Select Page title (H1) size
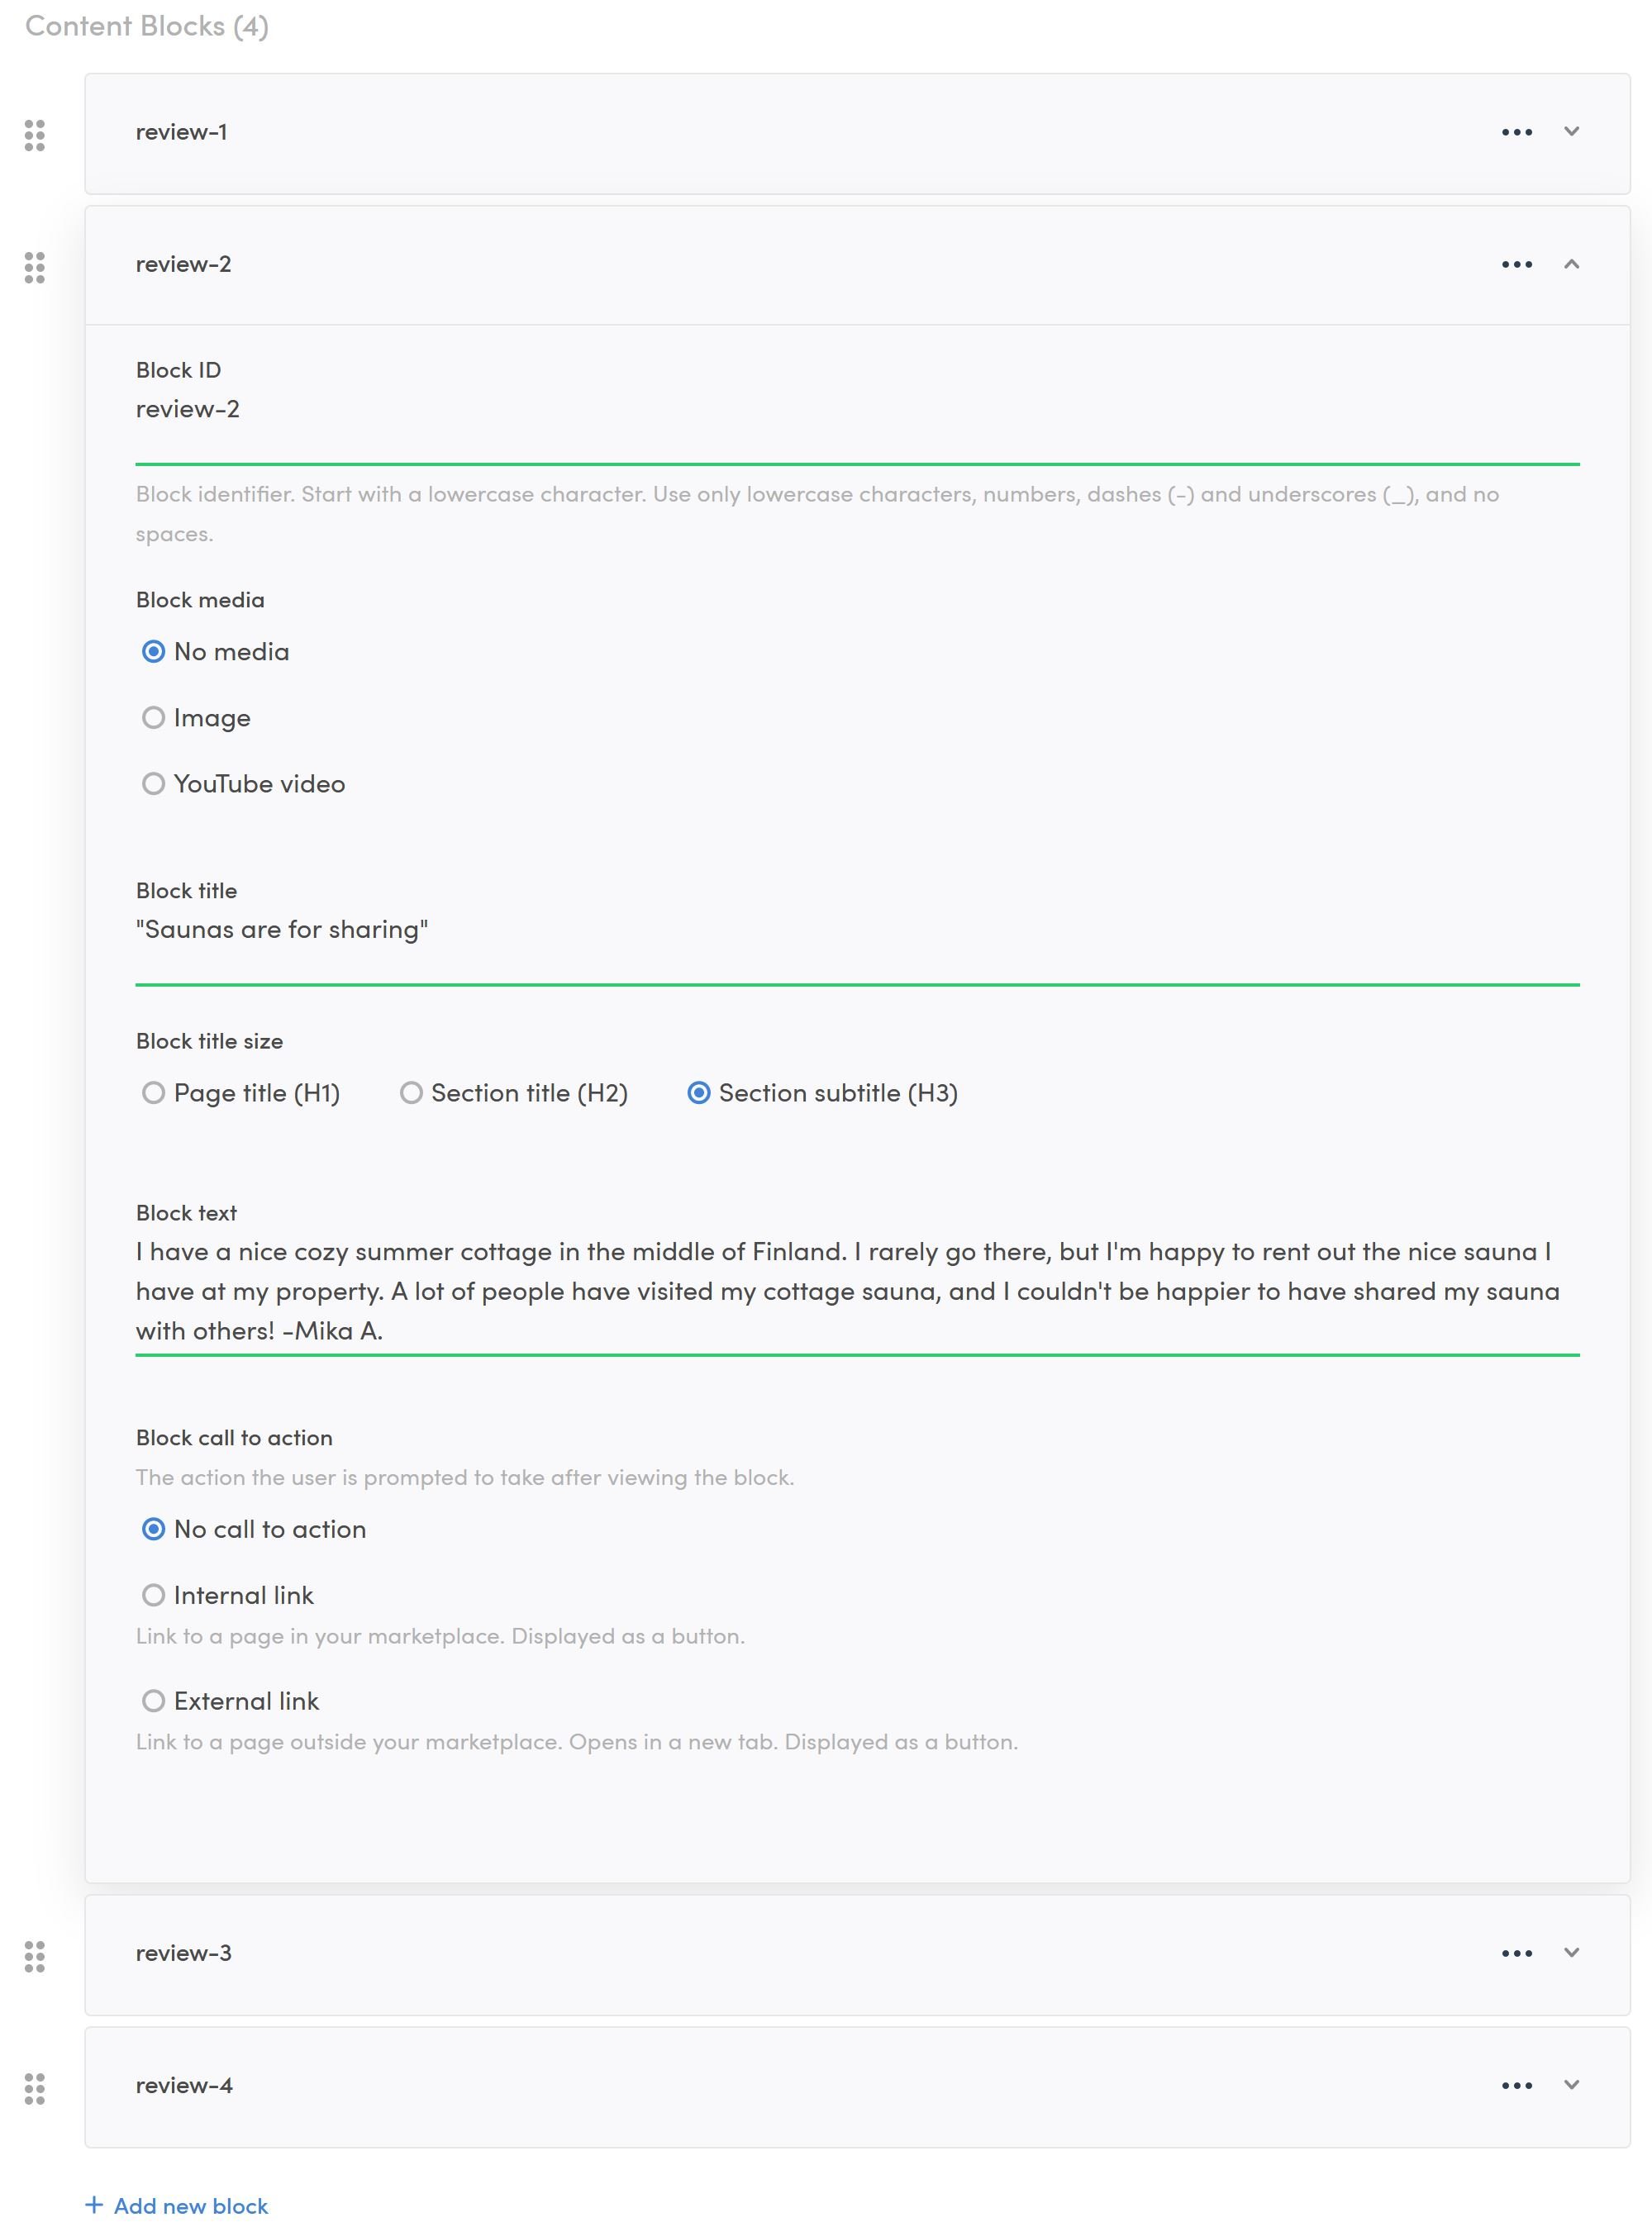 (x=153, y=1093)
